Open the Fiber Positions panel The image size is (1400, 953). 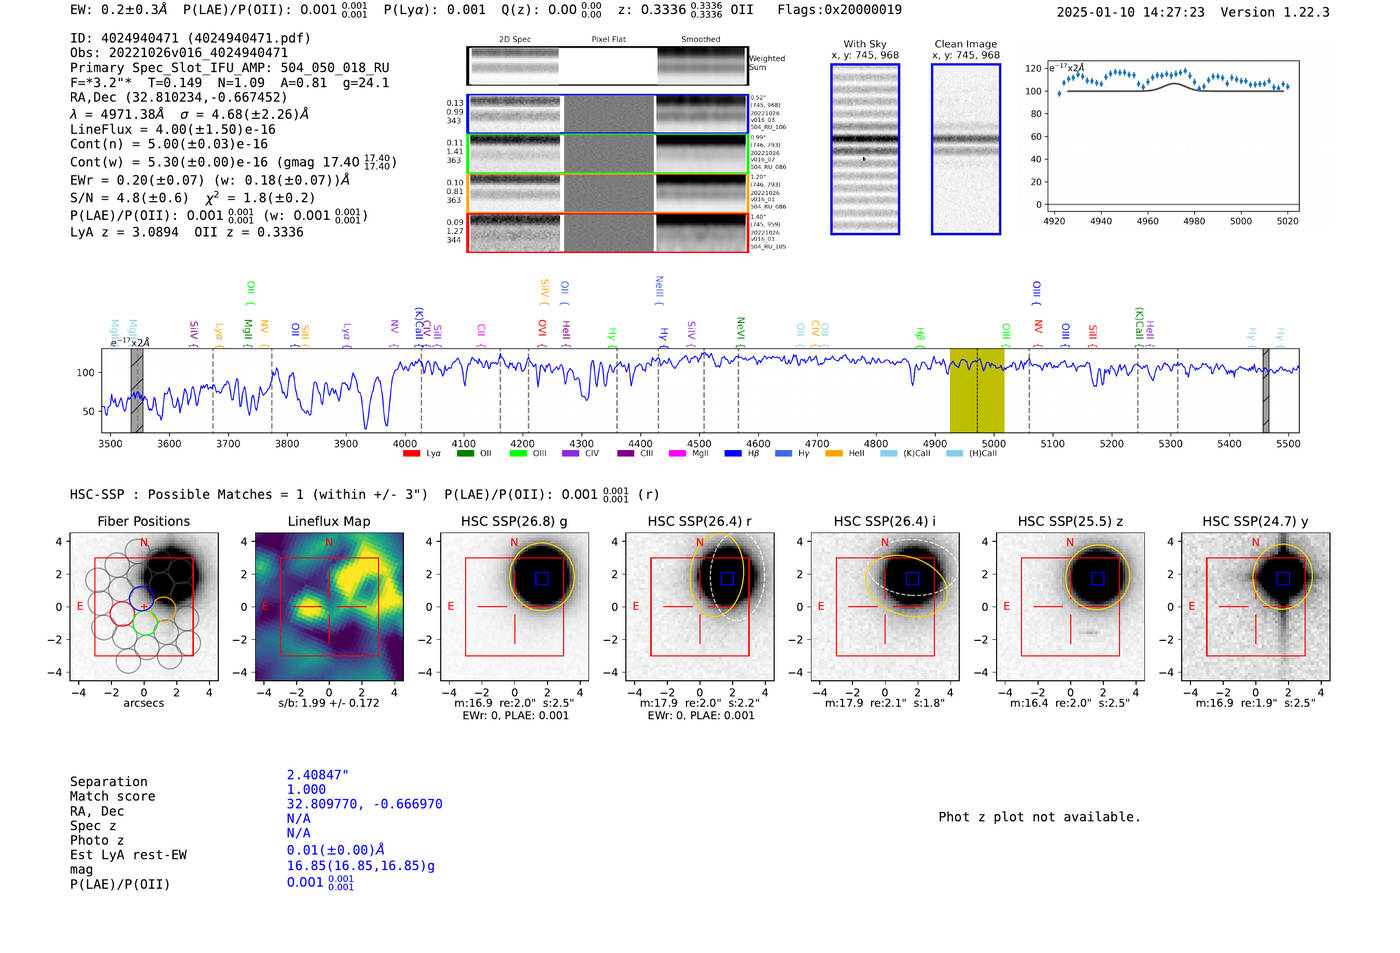tap(144, 607)
